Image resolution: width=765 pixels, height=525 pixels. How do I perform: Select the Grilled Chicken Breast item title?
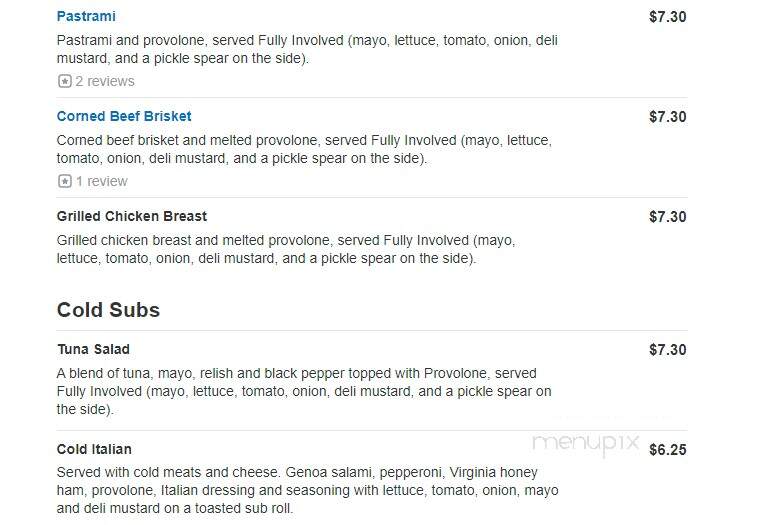click(x=132, y=216)
